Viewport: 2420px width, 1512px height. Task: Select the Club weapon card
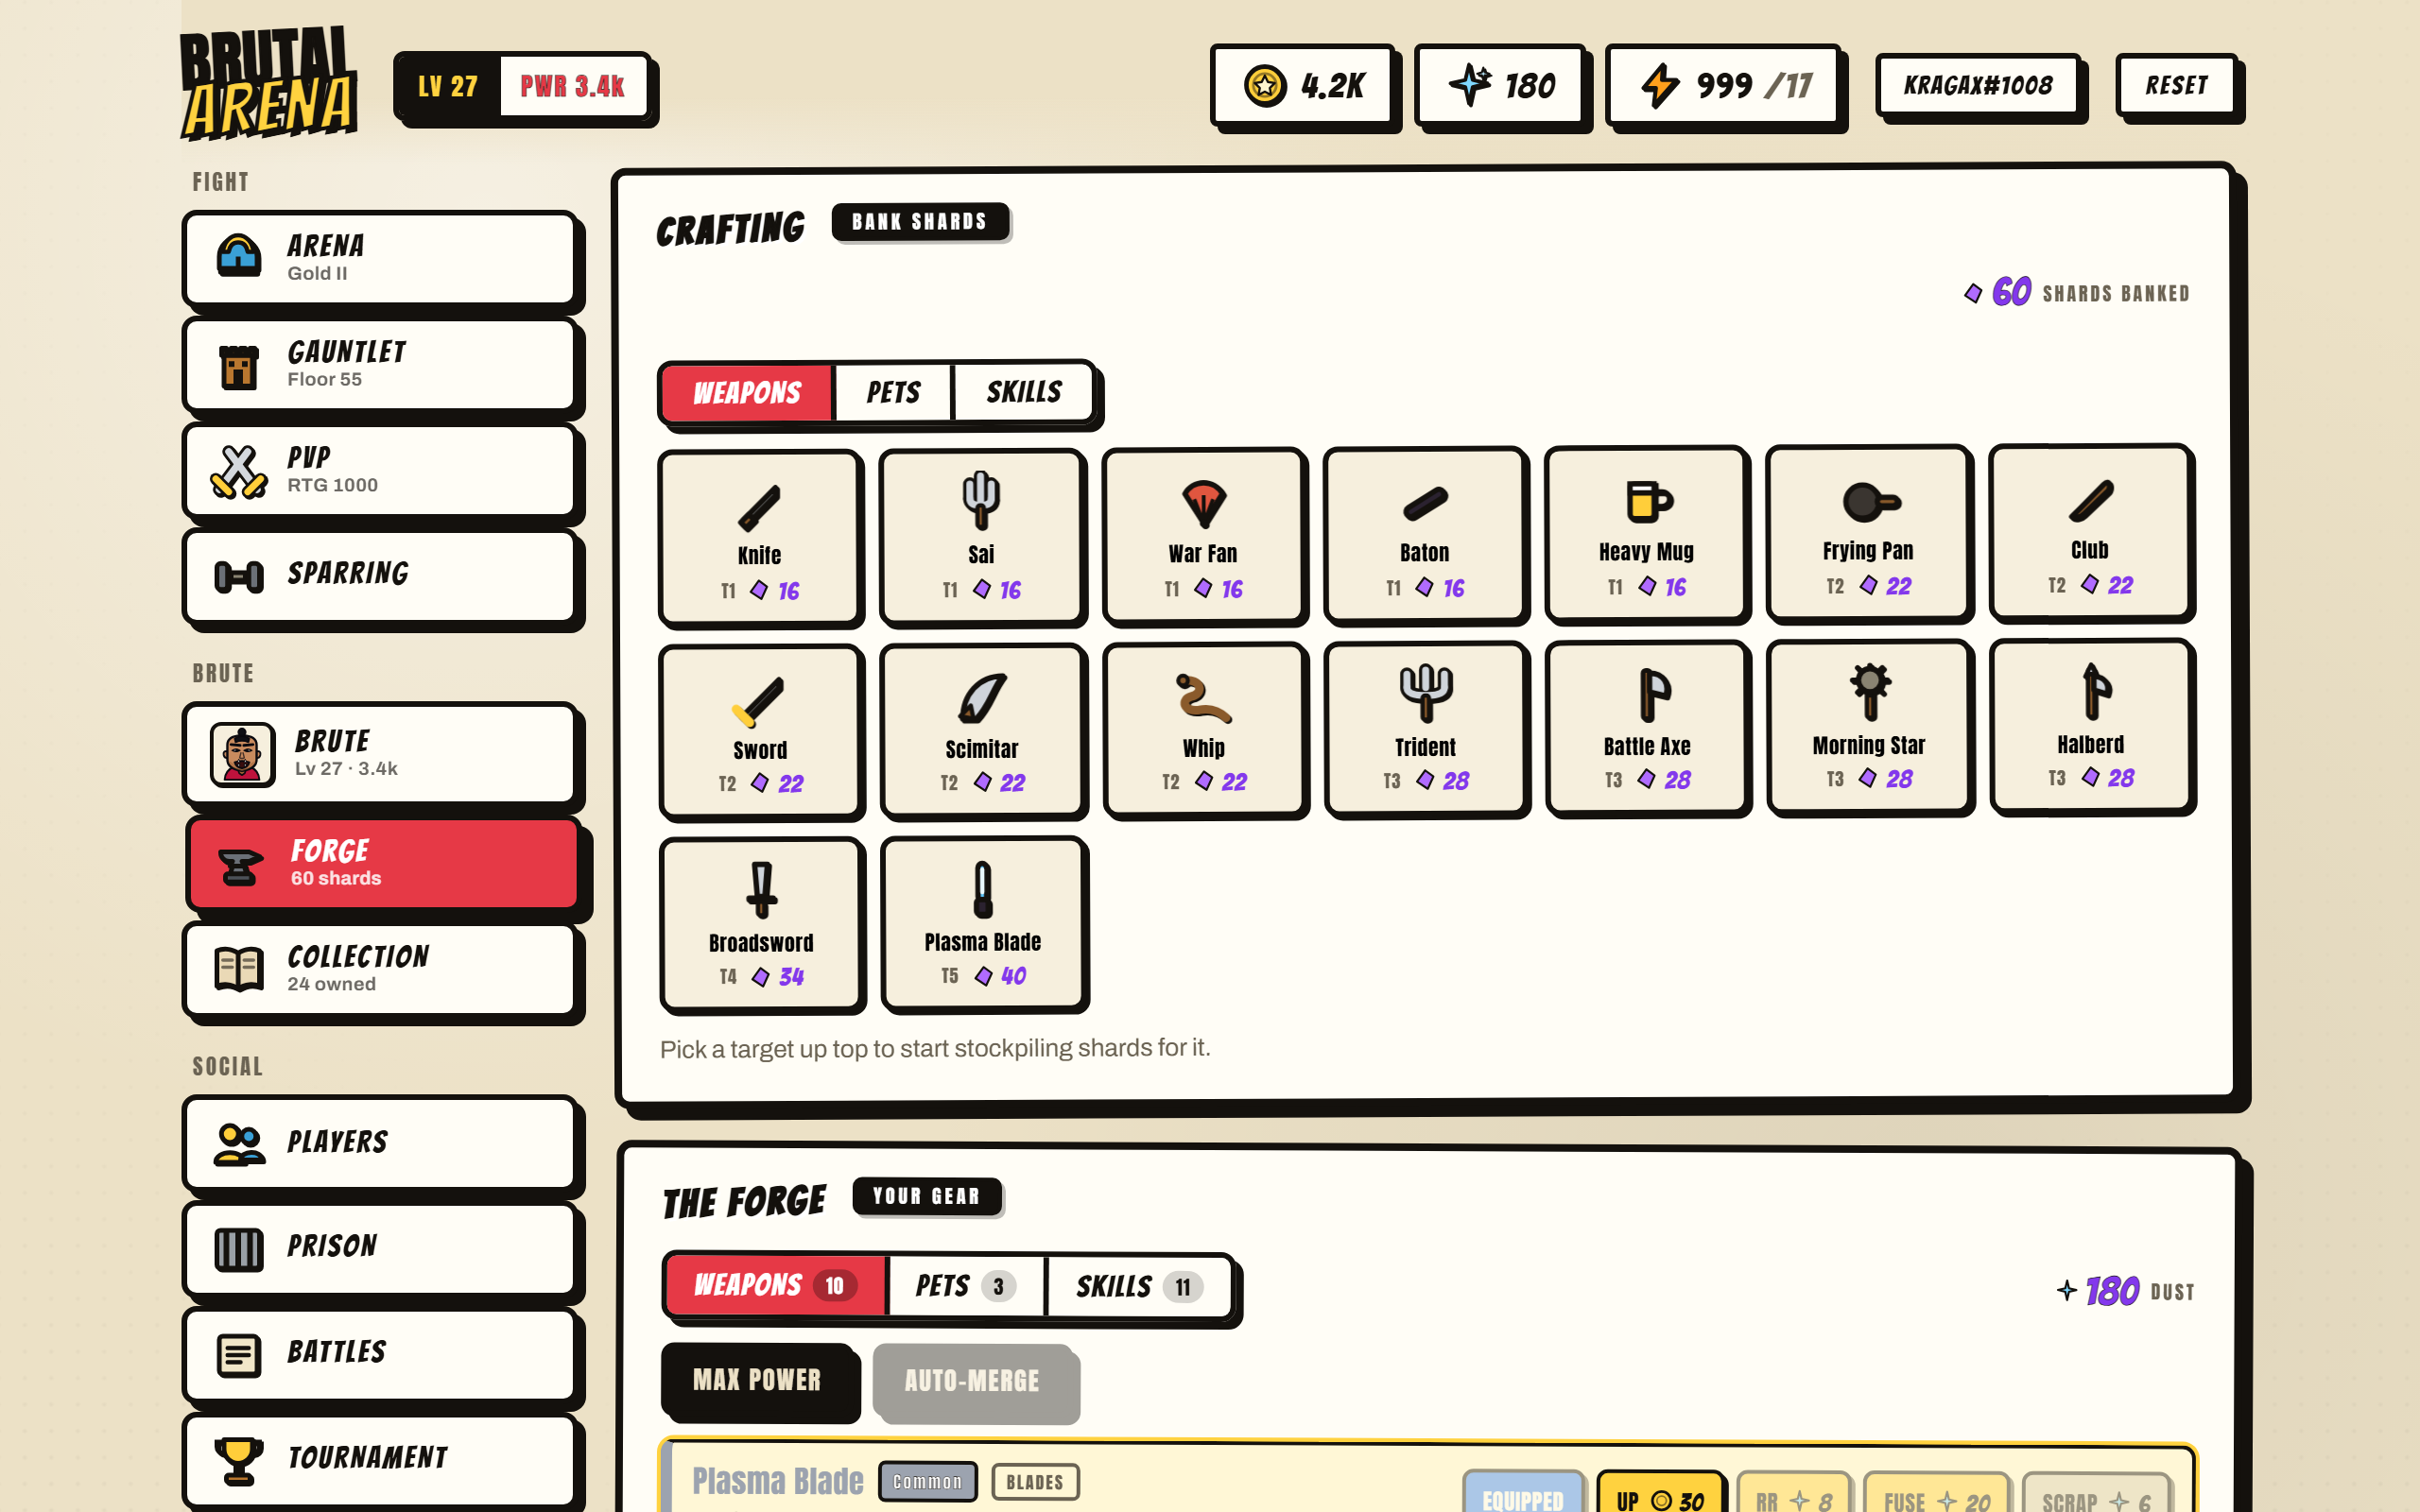[2091, 531]
